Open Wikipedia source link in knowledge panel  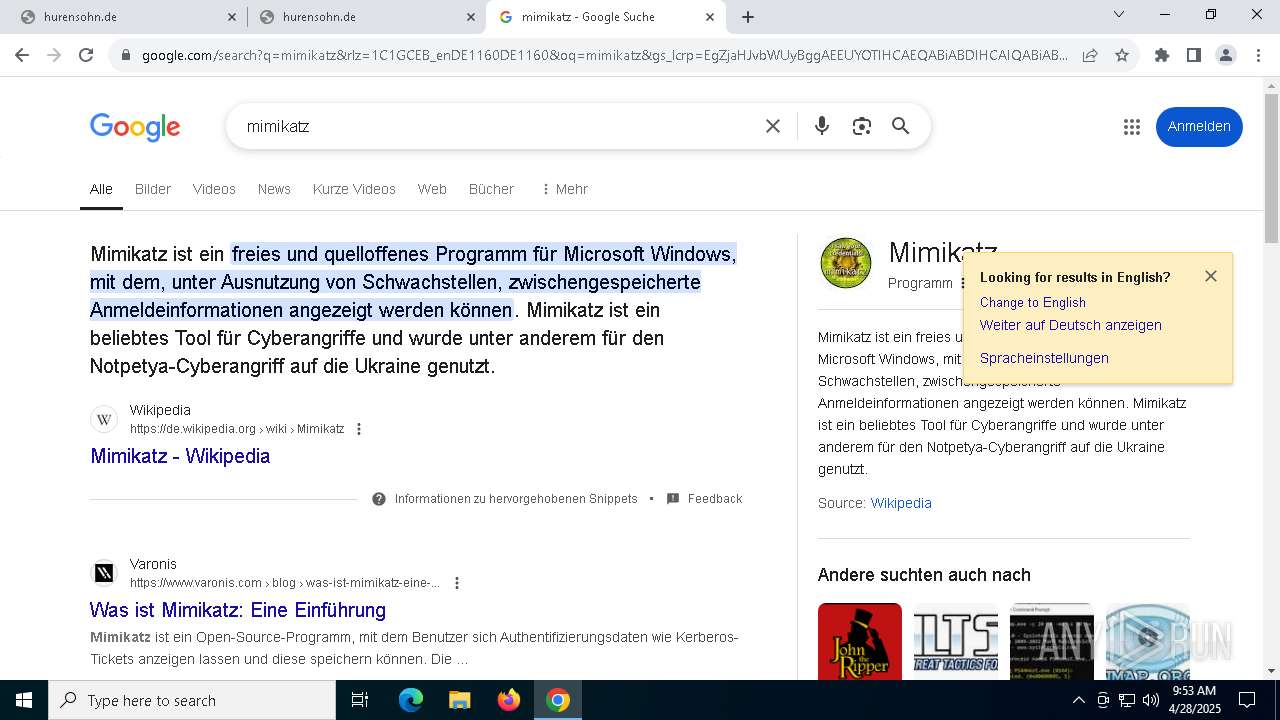pyautogui.click(x=901, y=503)
